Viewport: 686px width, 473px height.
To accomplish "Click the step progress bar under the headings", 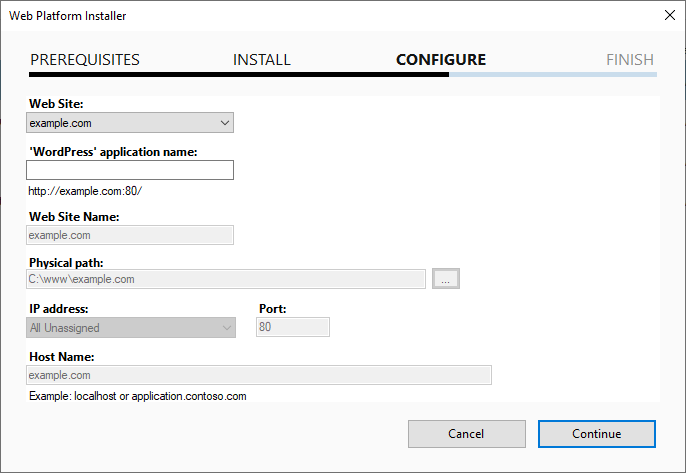I will point(342,74).
